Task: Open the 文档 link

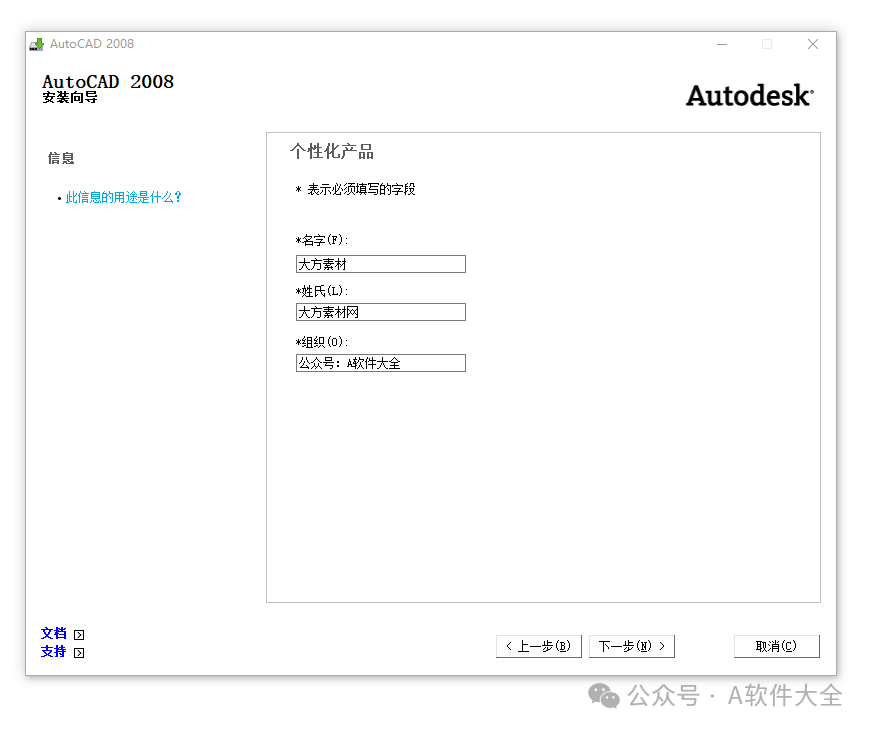Action: [53, 633]
